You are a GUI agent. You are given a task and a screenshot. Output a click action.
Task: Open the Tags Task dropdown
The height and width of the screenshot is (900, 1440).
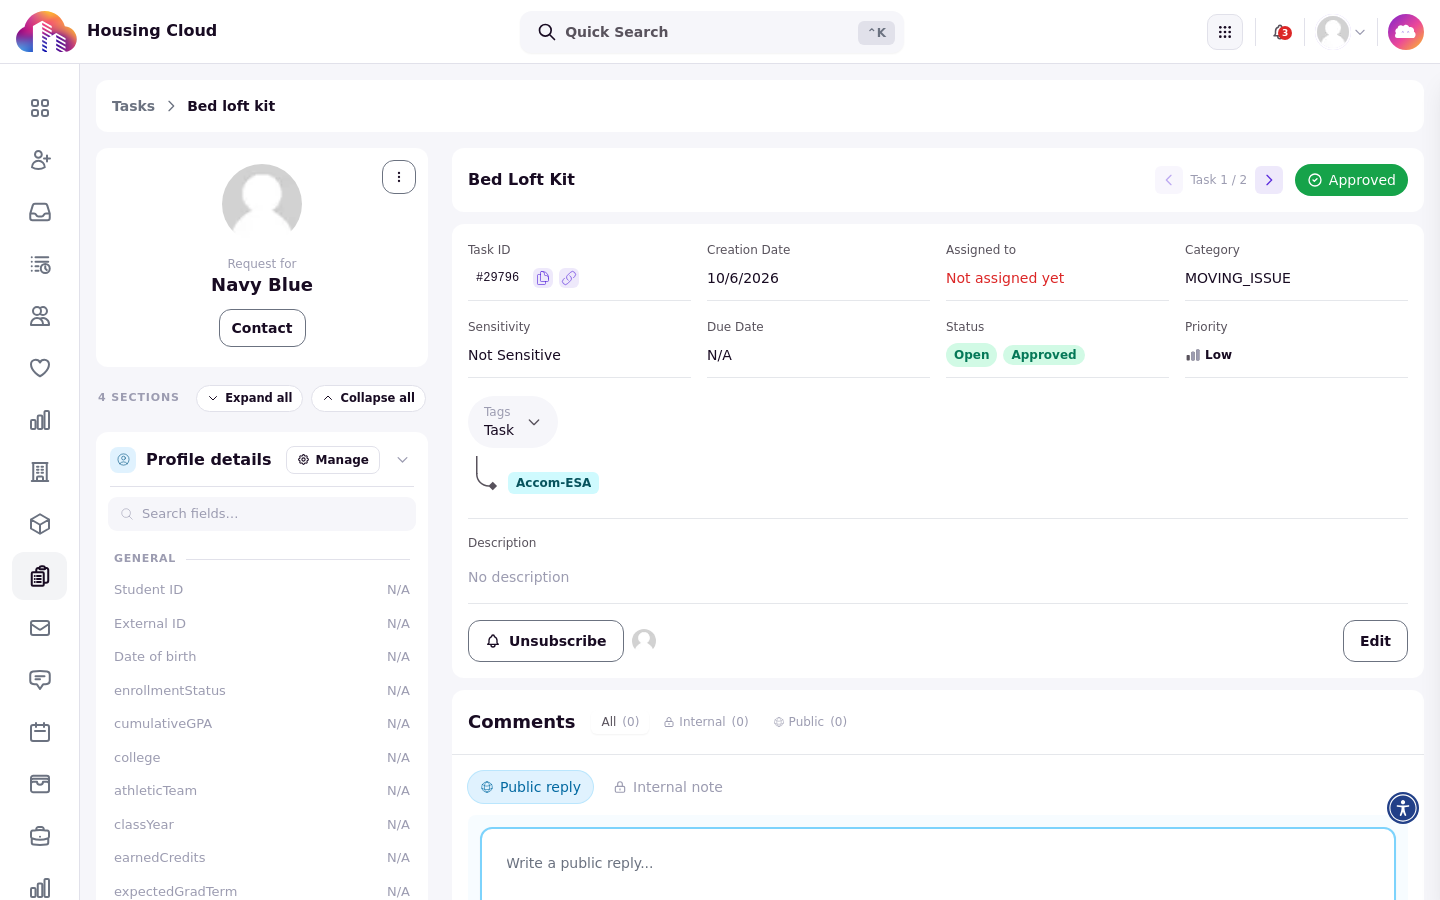513,422
